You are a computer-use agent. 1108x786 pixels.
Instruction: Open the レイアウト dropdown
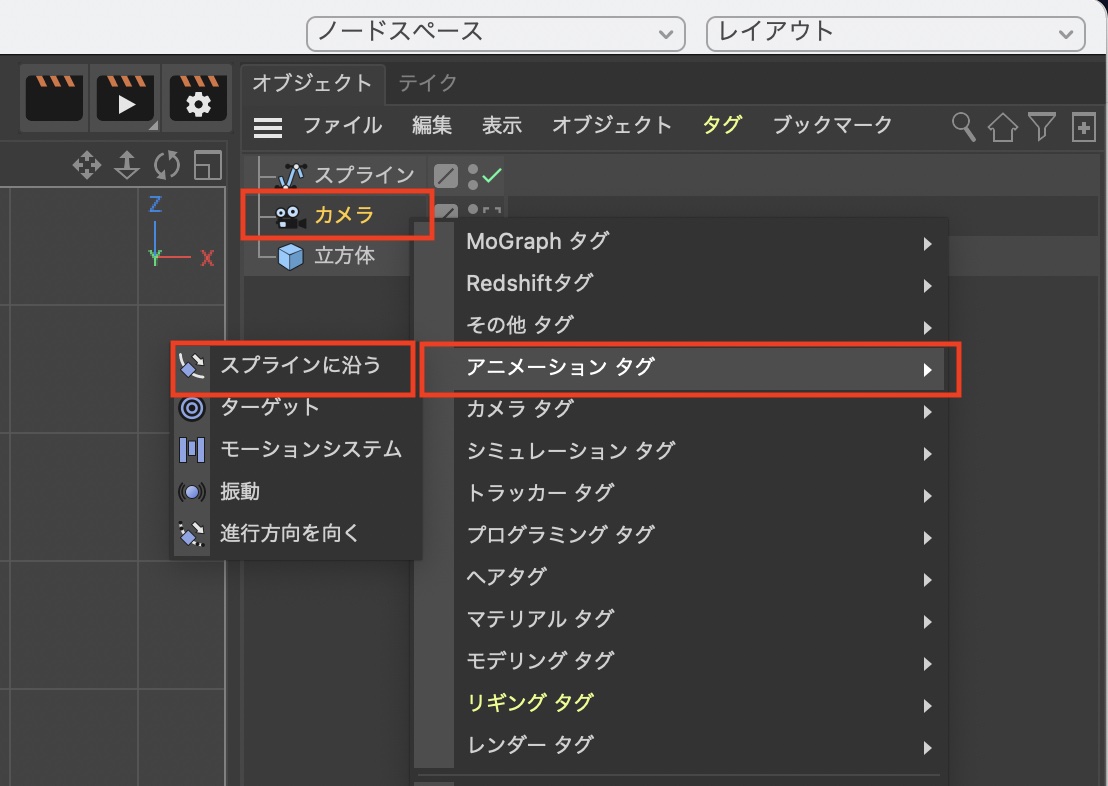(x=895, y=32)
